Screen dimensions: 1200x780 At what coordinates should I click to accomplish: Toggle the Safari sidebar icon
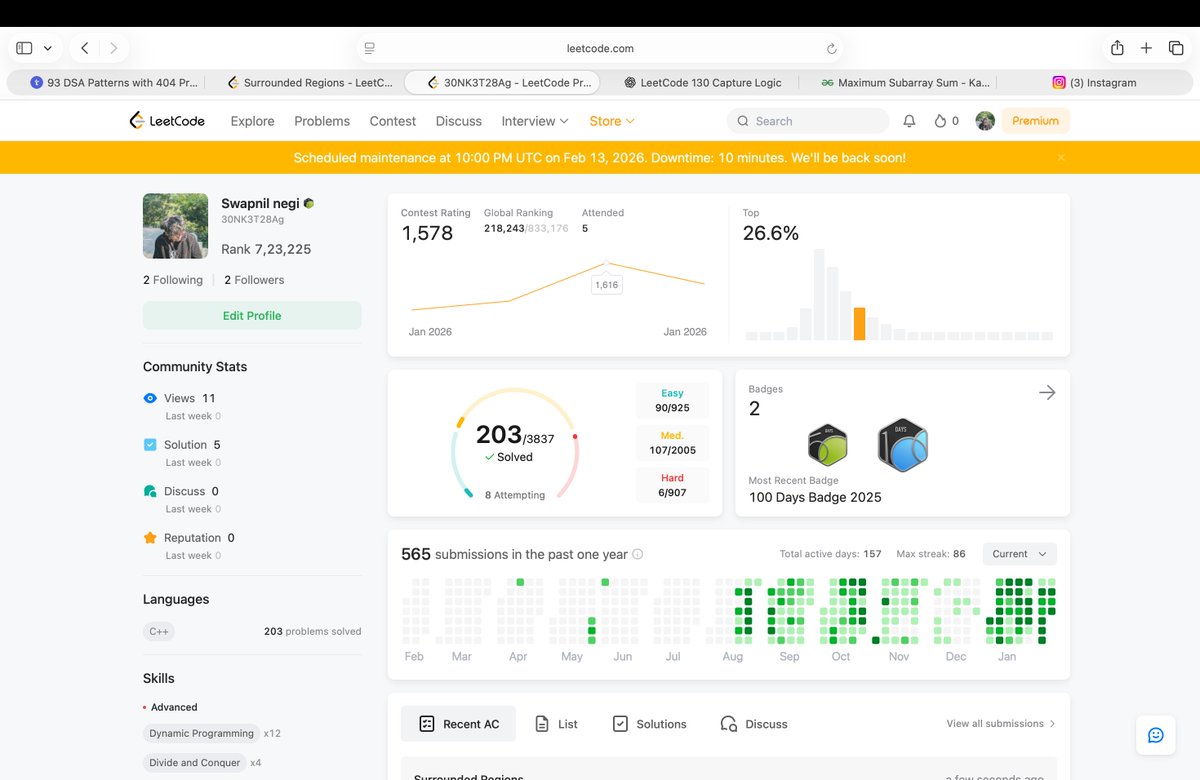pyautogui.click(x=24, y=48)
